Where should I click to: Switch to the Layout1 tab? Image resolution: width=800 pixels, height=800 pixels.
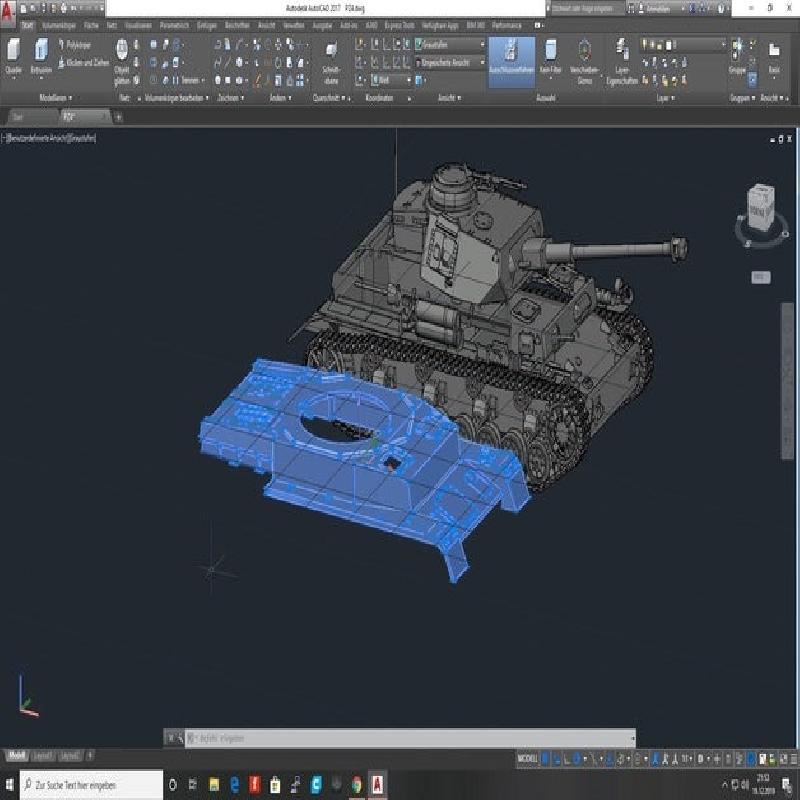[43, 755]
